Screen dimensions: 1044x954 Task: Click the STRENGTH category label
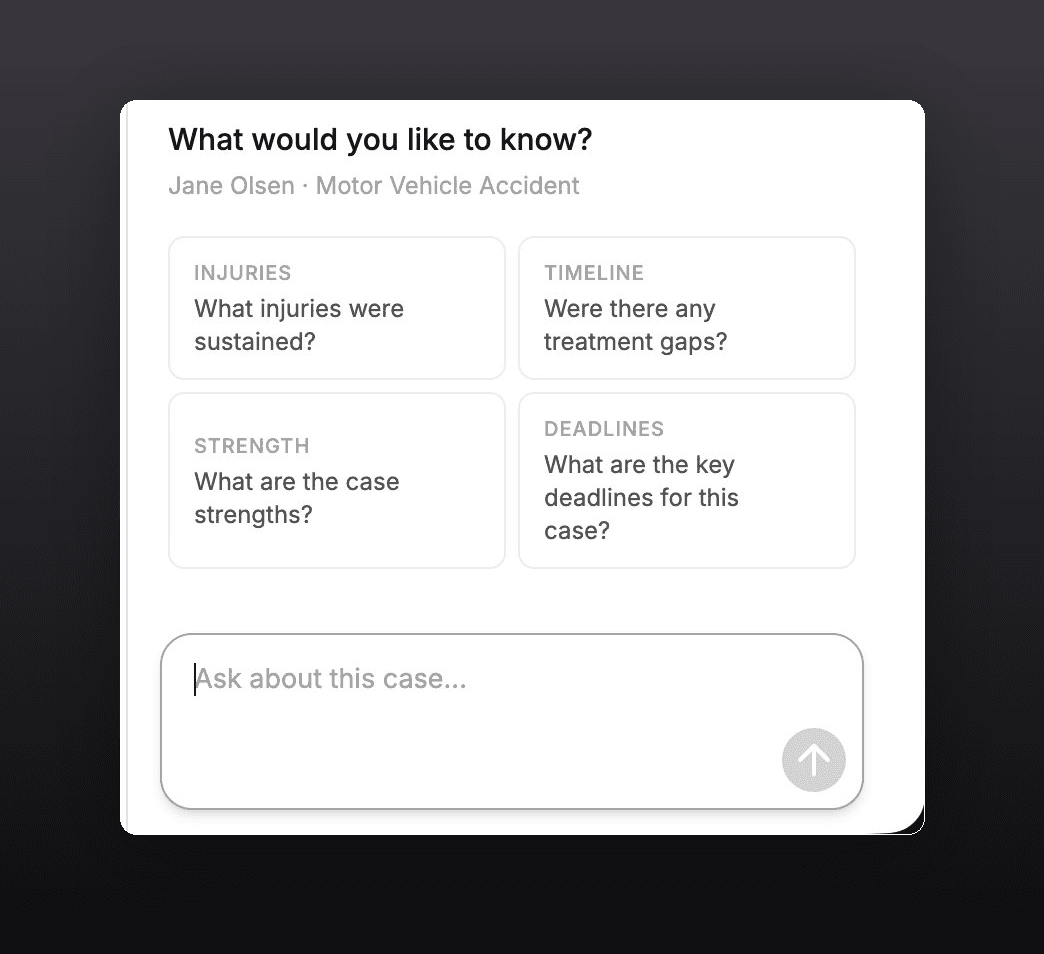(251, 446)
